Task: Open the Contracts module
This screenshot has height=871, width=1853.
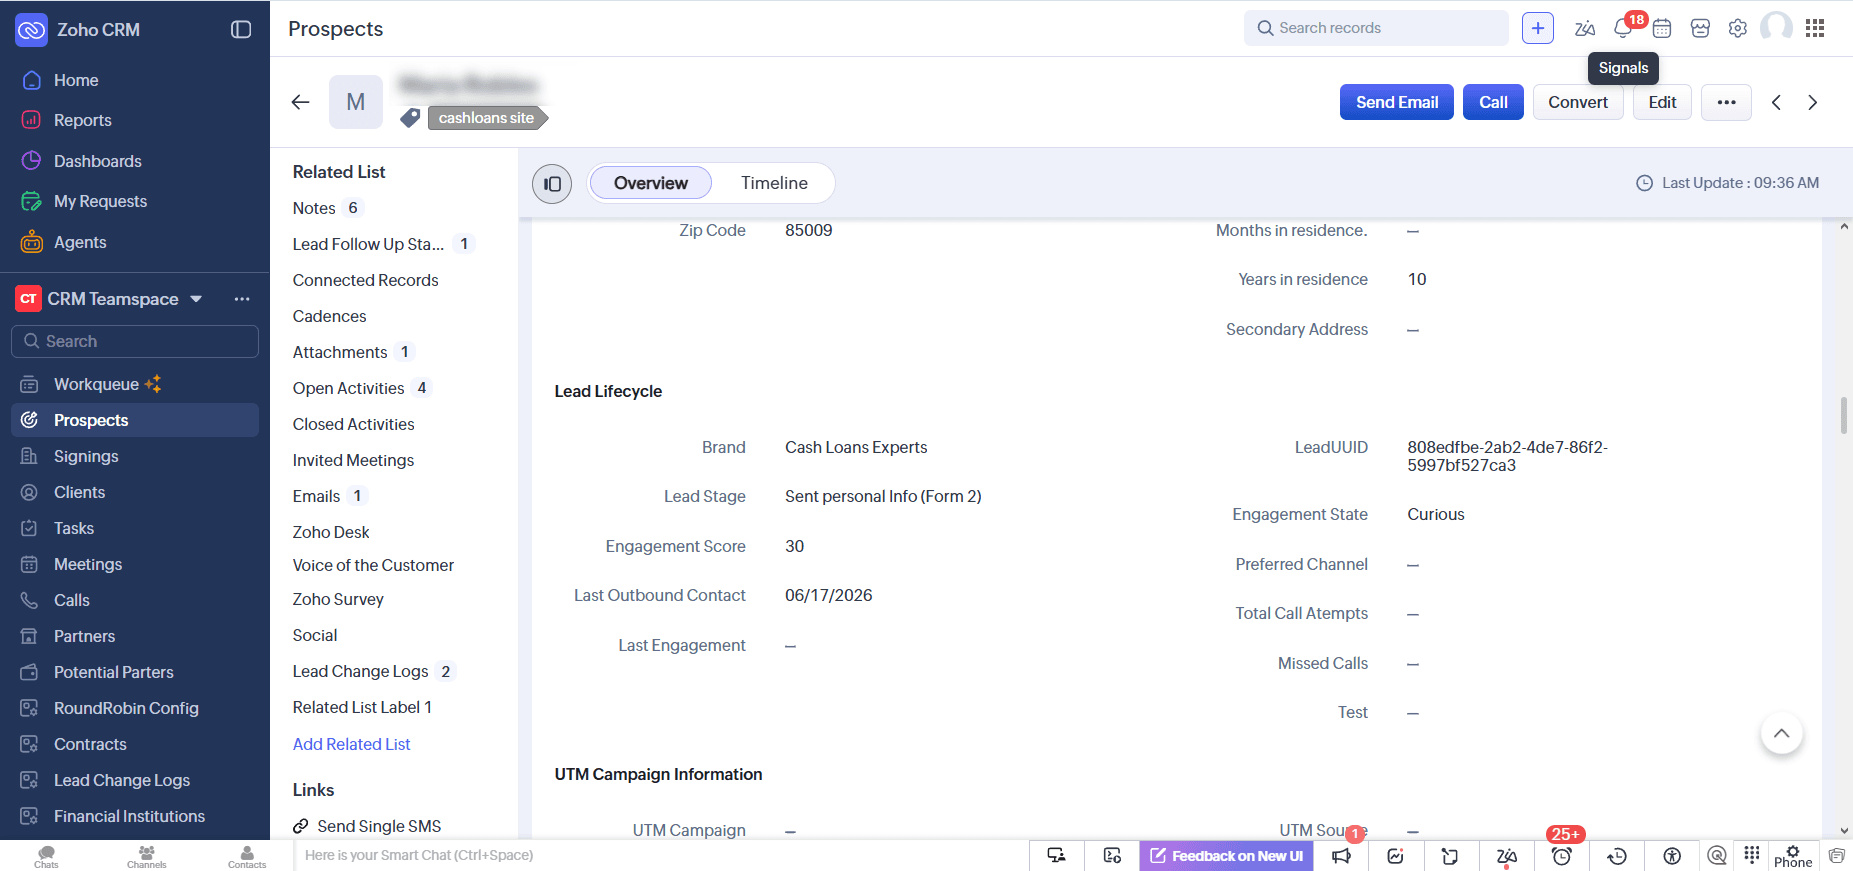Action: pyautogui.click(x=135, y=744)
